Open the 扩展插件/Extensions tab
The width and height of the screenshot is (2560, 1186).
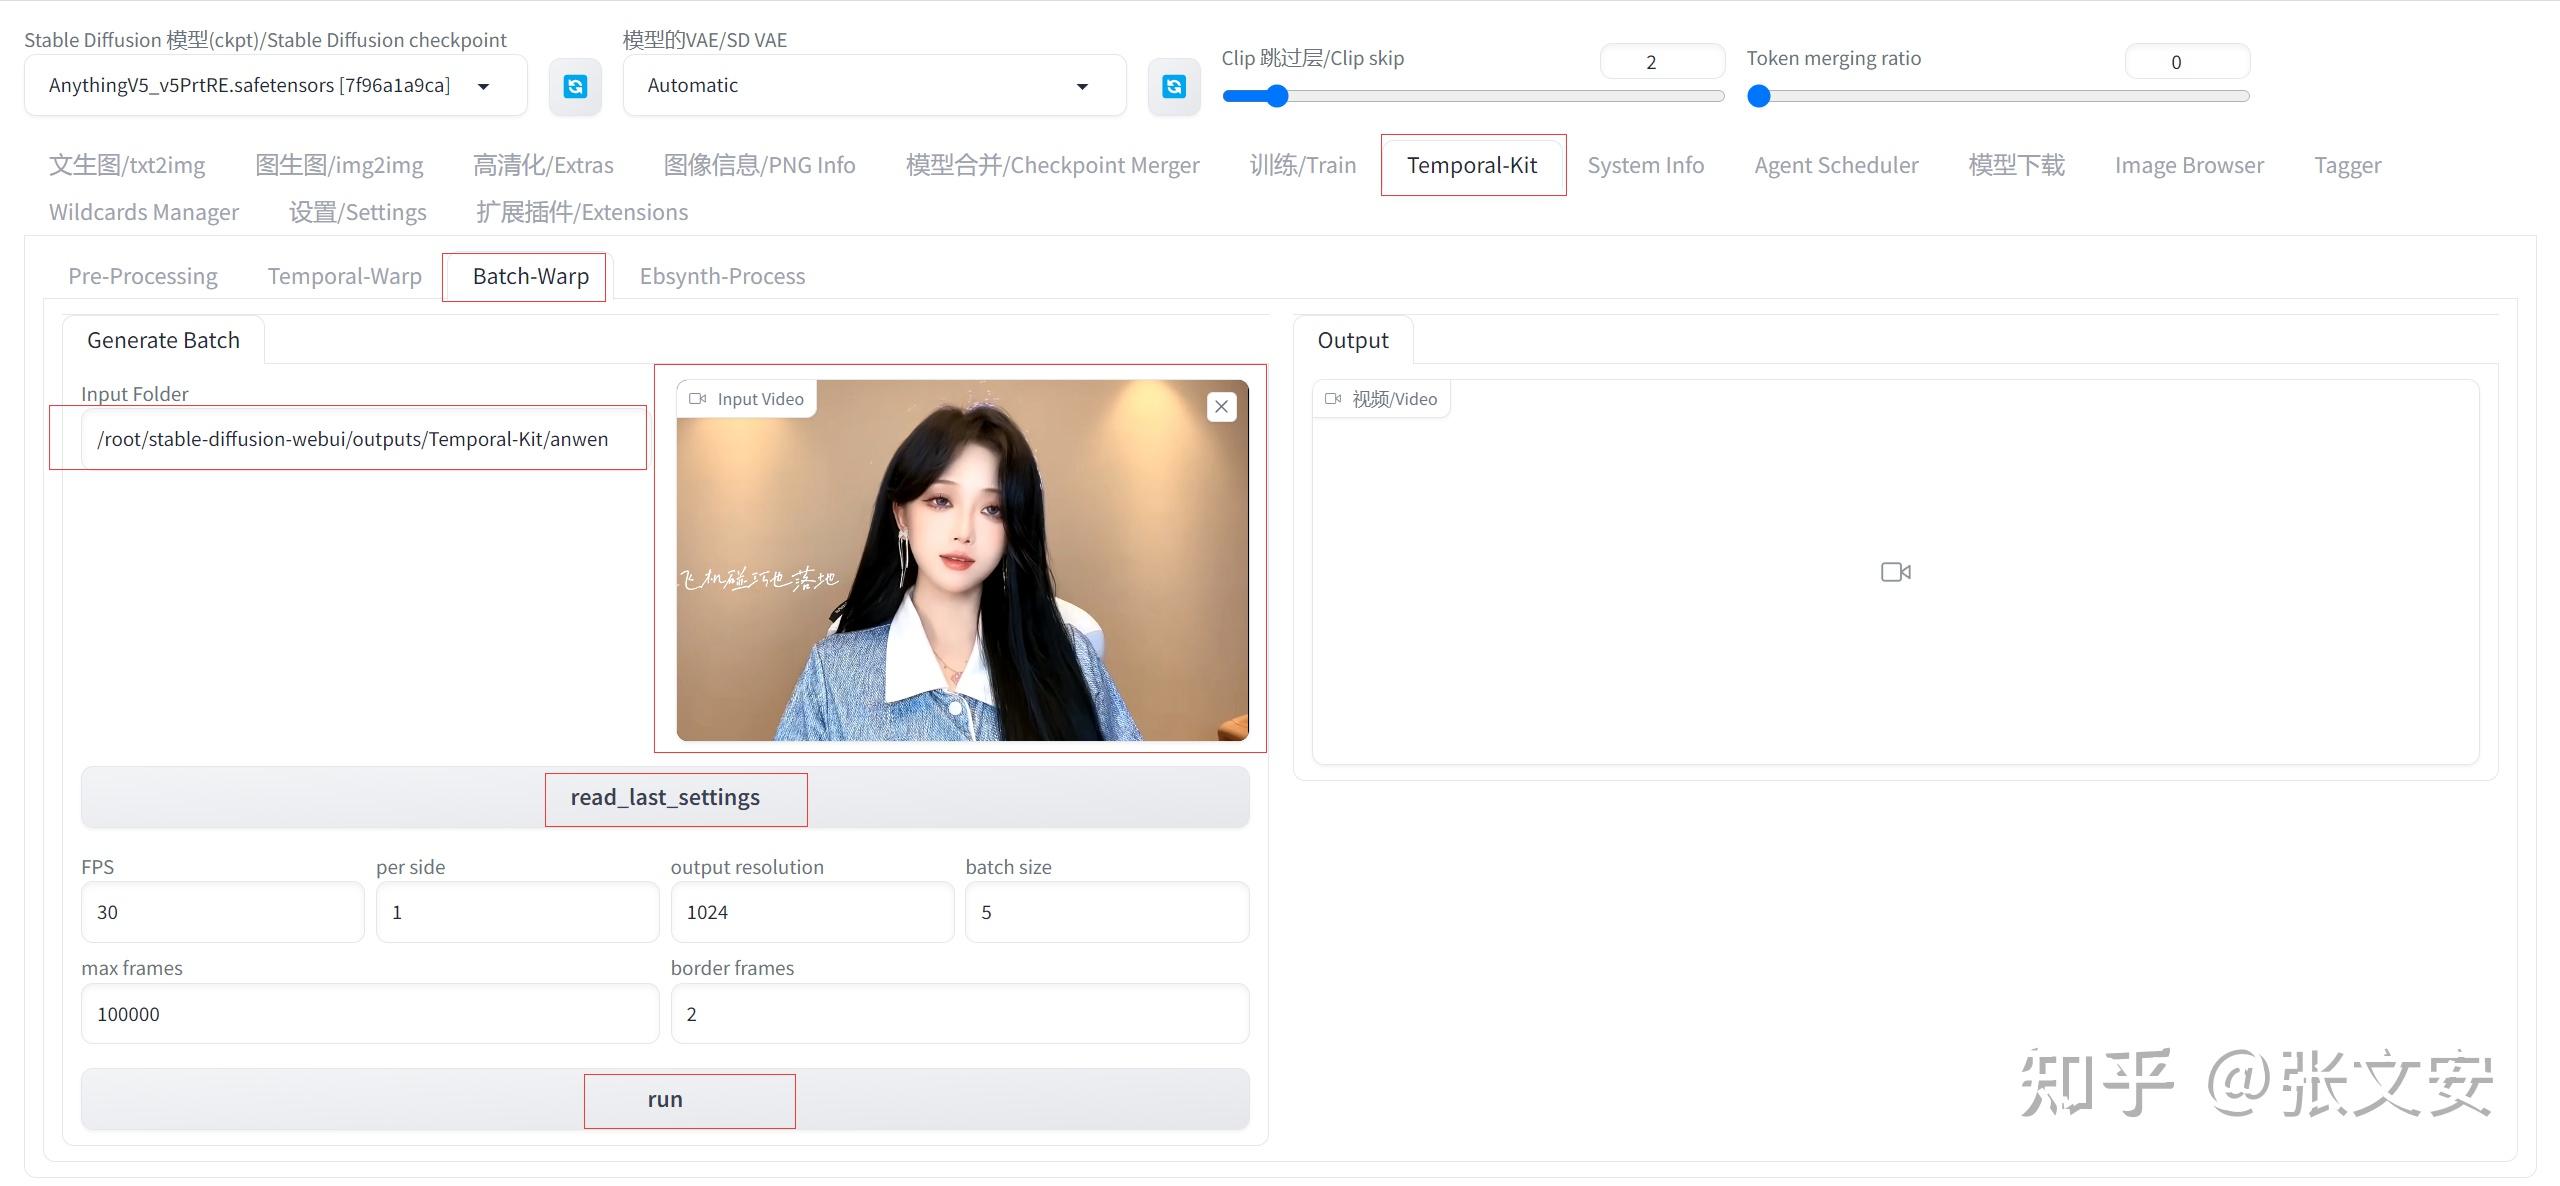pyautogui.click(x=582, y=212)
